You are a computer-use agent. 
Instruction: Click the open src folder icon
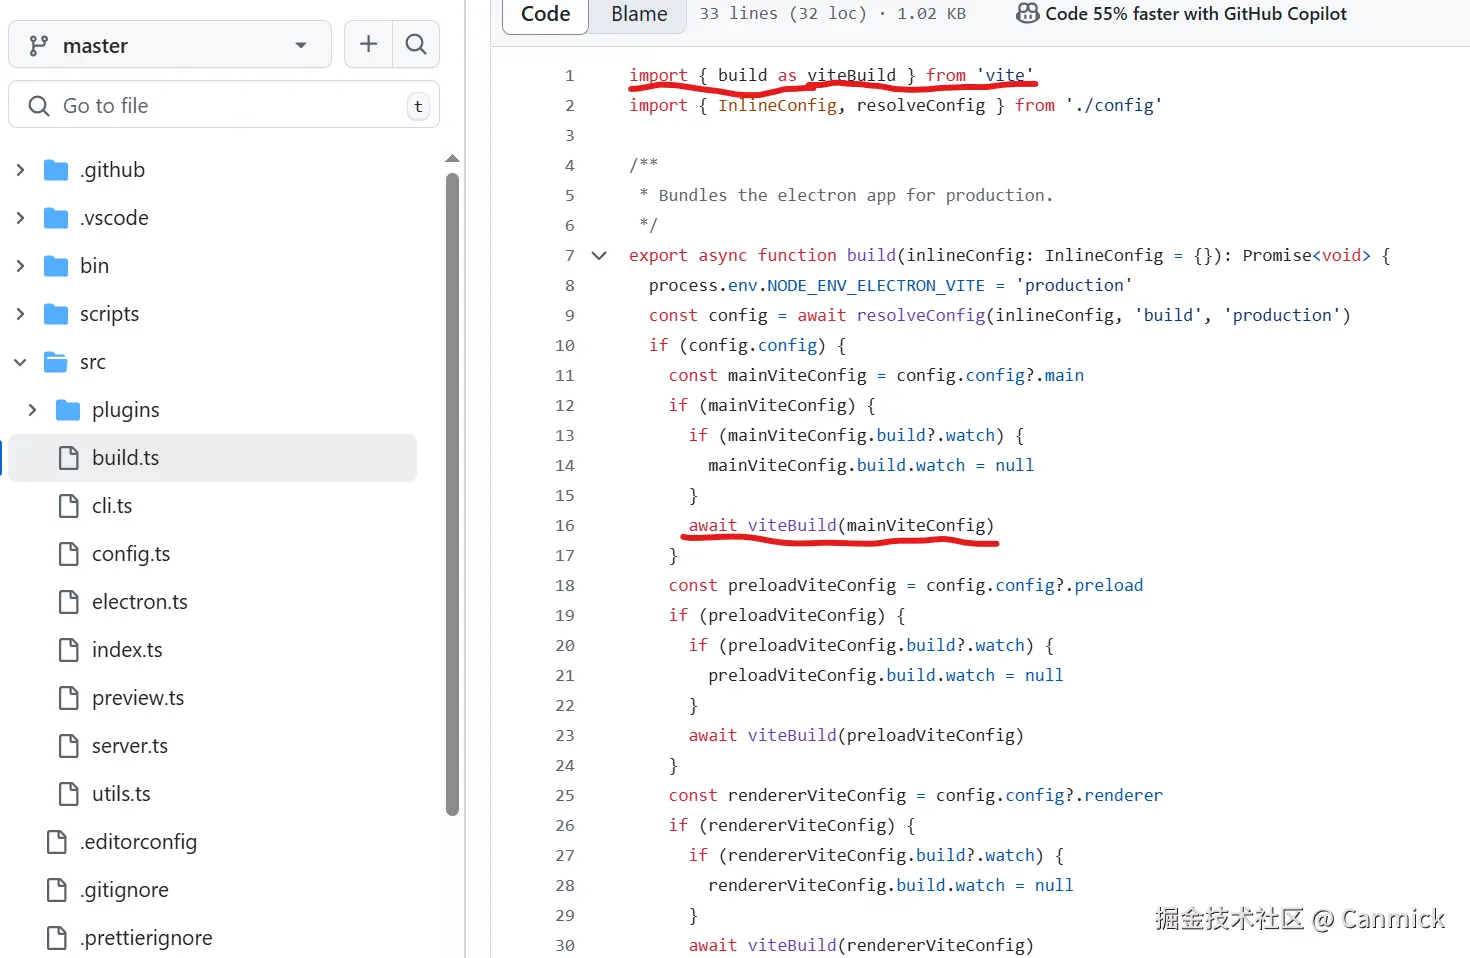56,362
